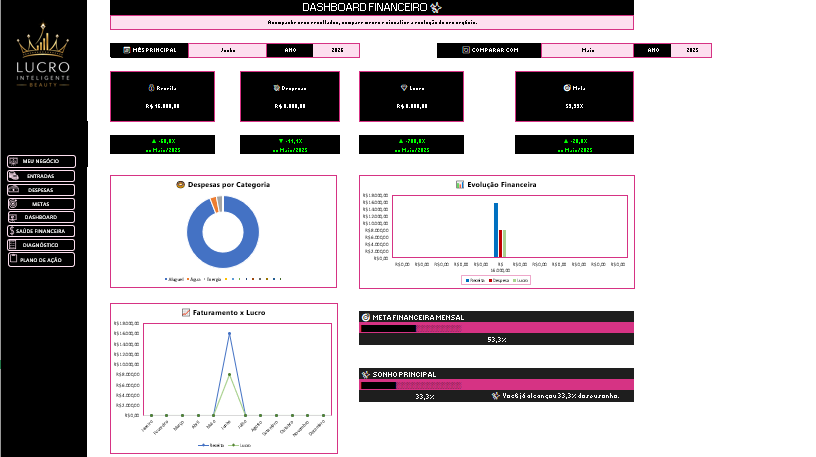816x457 pixels.
Task: Click the Entradas money icon in sidebar
Action: [14, 176]
